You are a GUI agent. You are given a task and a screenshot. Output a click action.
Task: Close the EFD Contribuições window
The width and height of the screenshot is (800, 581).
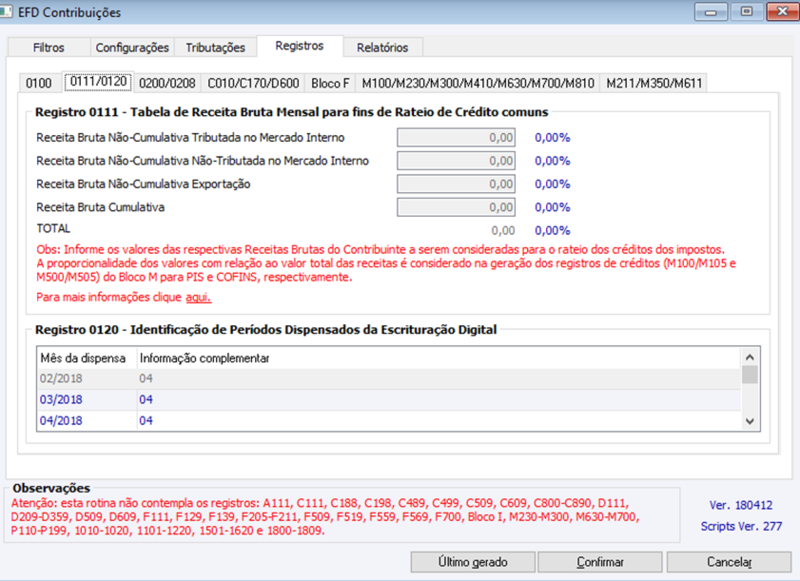pos(782,11)
